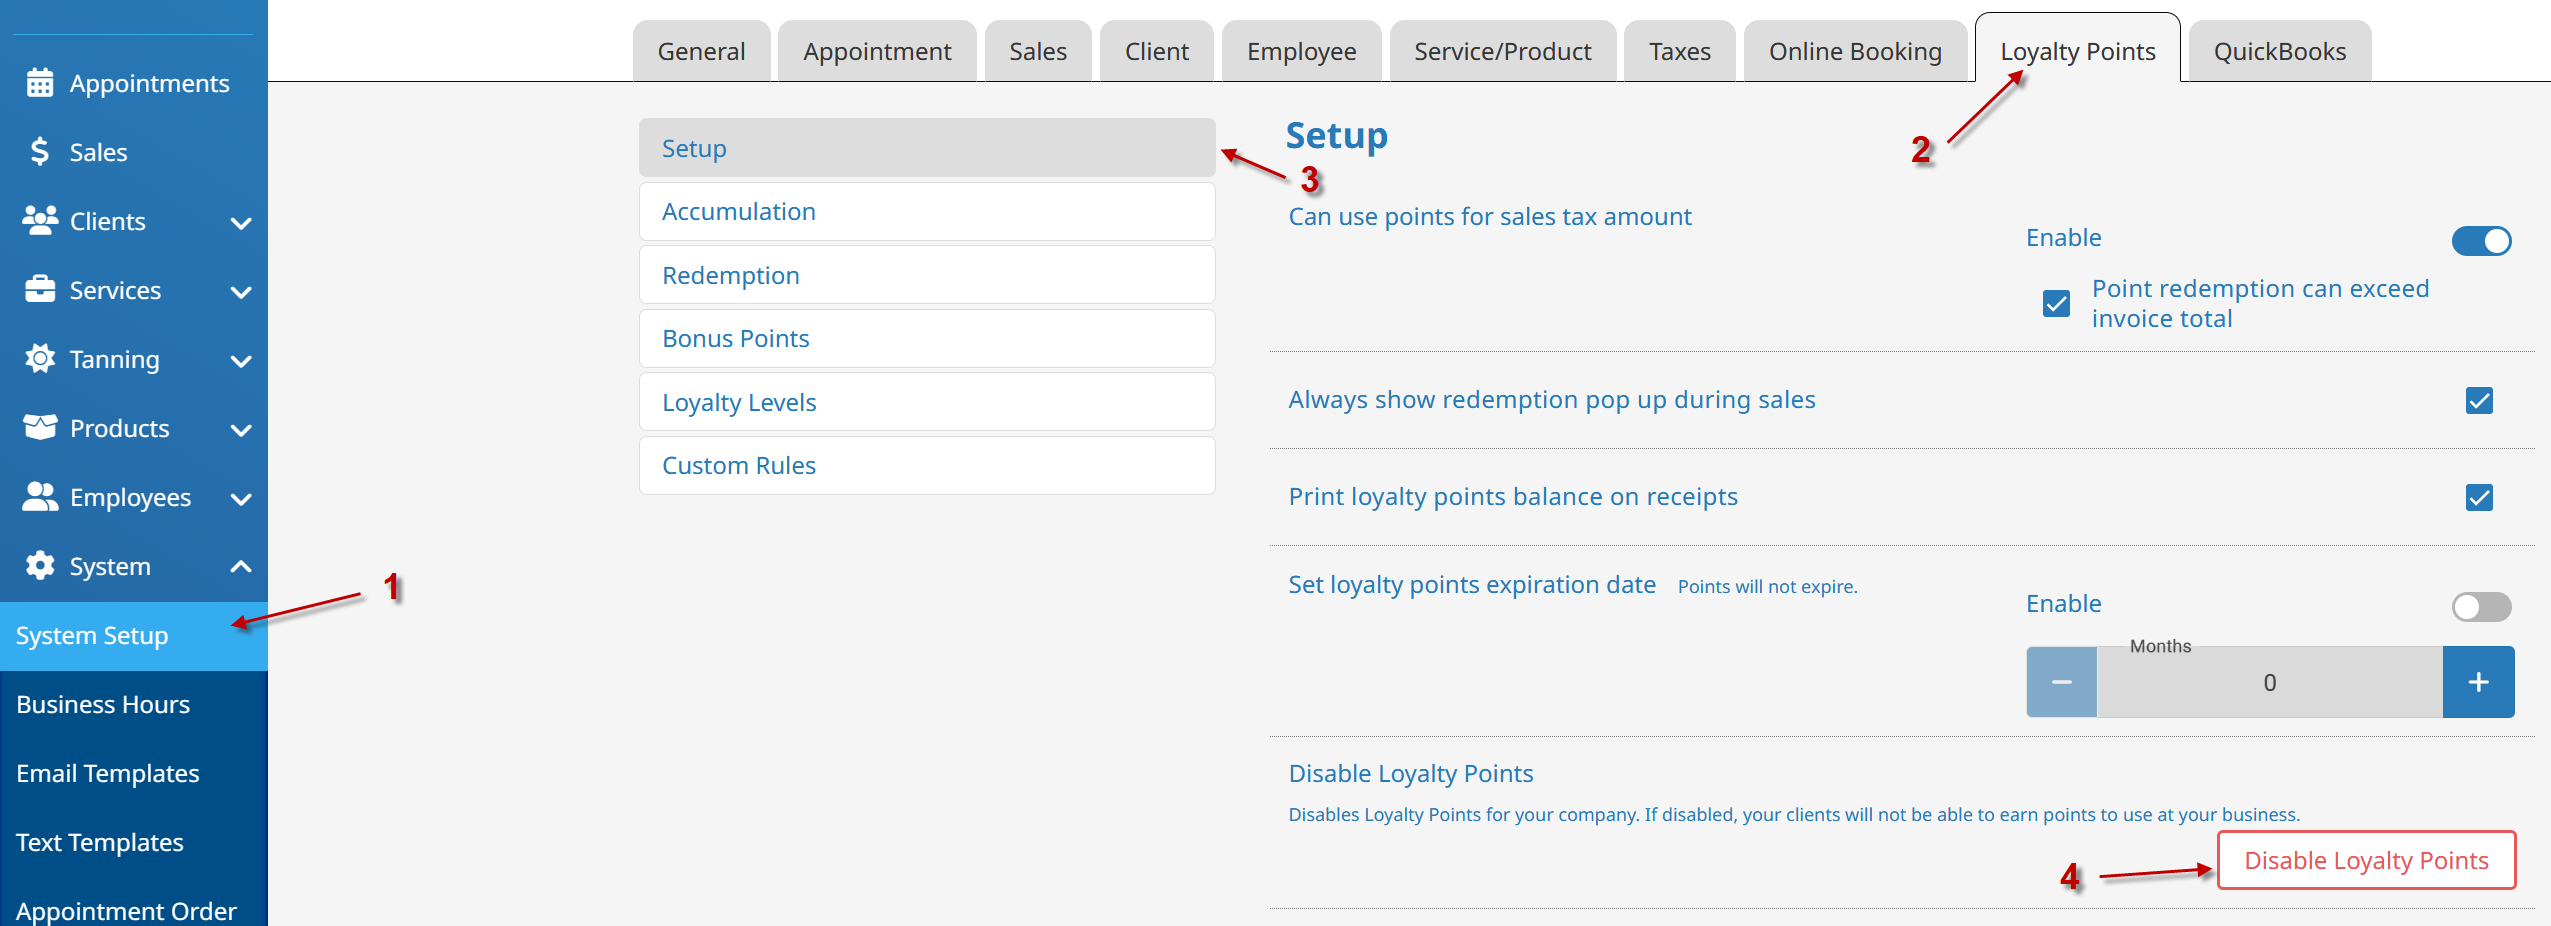2551x926 pixels.
Task: Collapse the System menu chevron
Action: [240, 567]
